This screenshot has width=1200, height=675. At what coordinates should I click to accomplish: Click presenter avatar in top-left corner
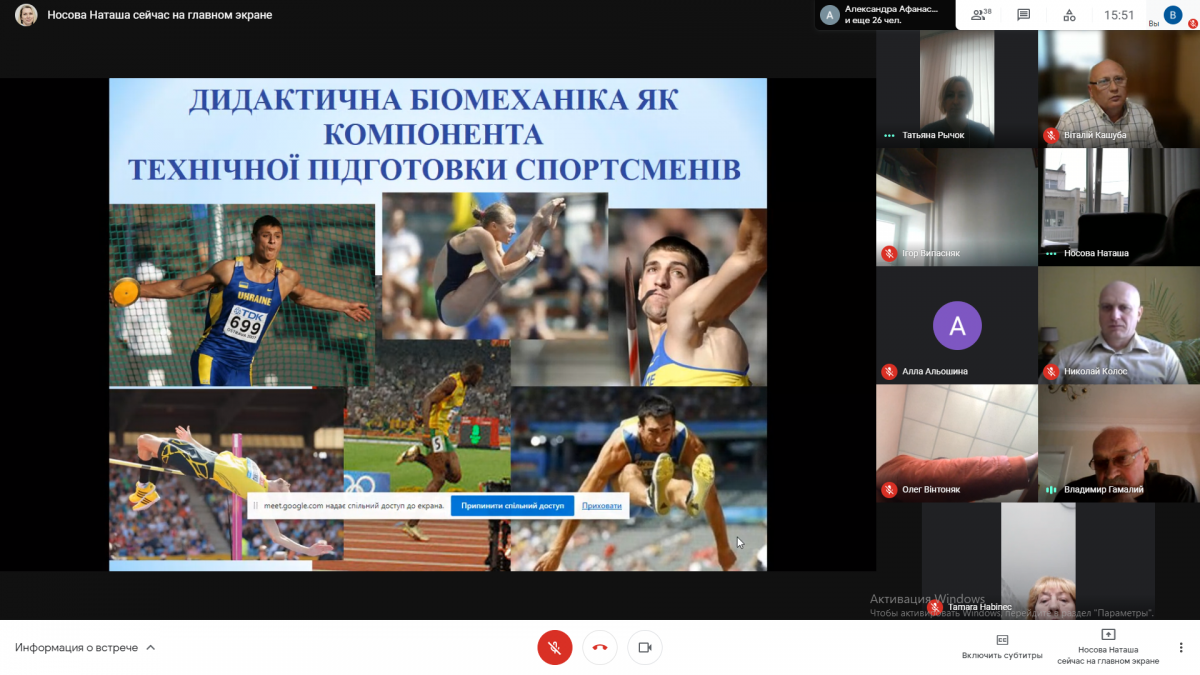(x=26, y=15)
